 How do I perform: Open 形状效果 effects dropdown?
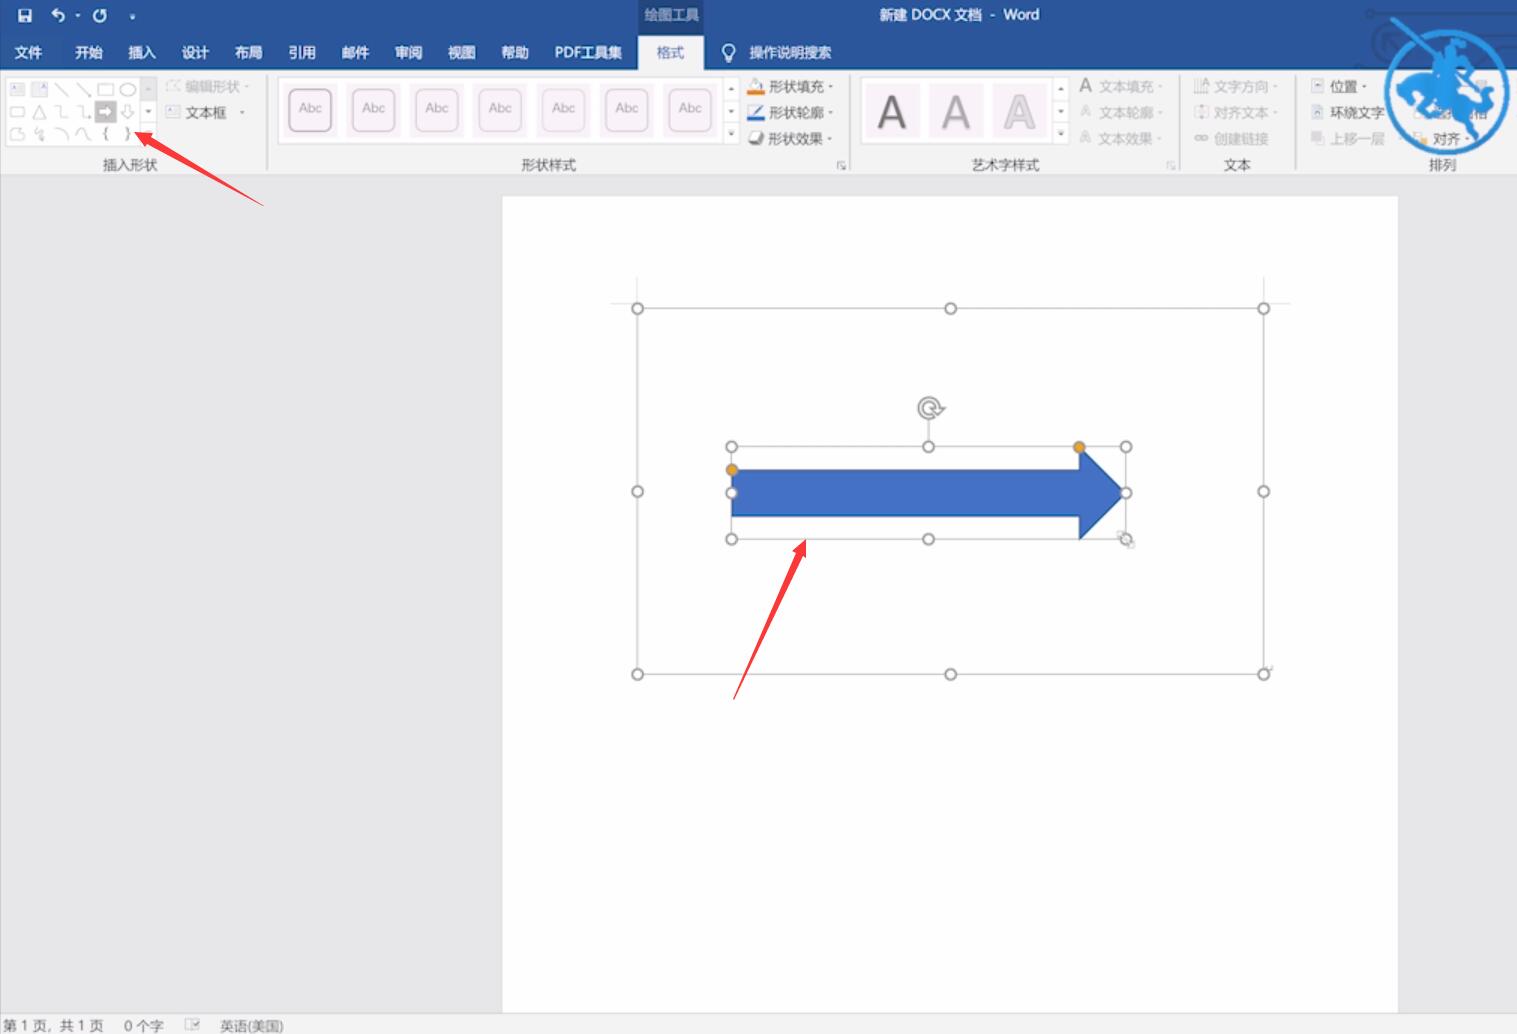pyautogui.click(x=791, y=139)
